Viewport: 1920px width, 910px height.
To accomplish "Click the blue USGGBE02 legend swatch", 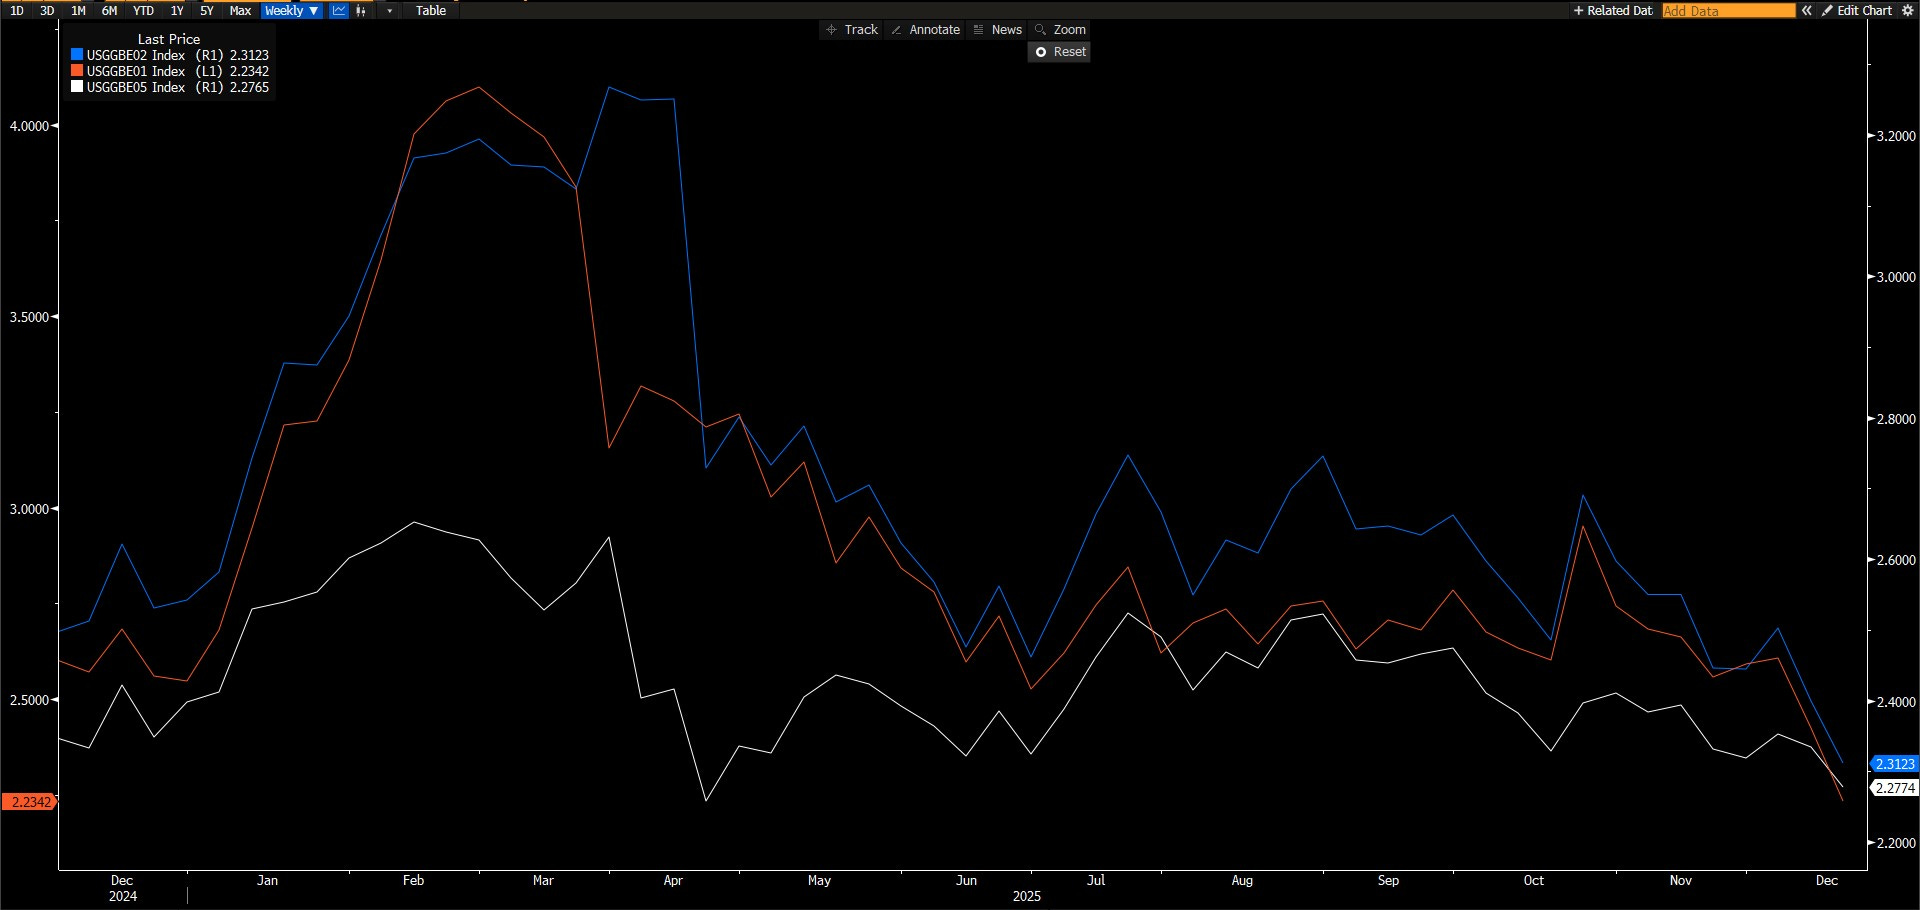I will [77, 55].
